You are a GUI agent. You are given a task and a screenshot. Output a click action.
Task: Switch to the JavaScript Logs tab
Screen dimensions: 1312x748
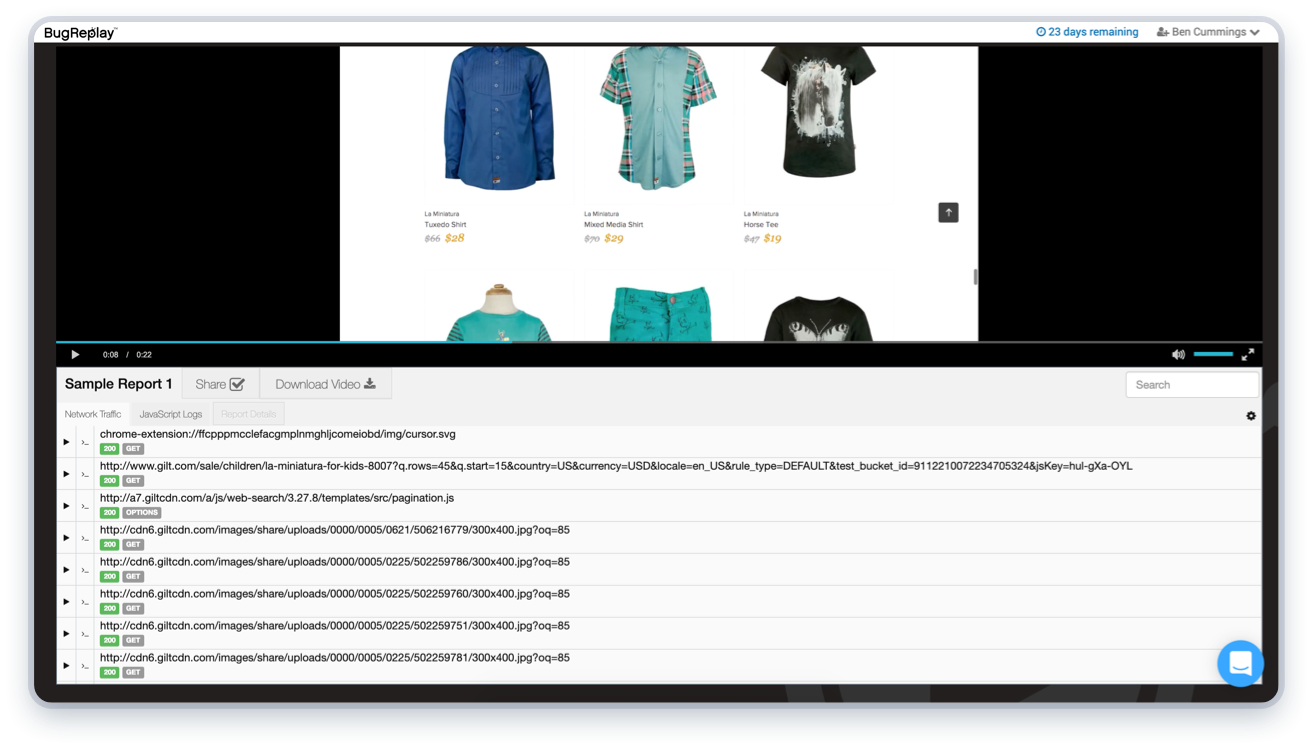(x=170, y=413)
